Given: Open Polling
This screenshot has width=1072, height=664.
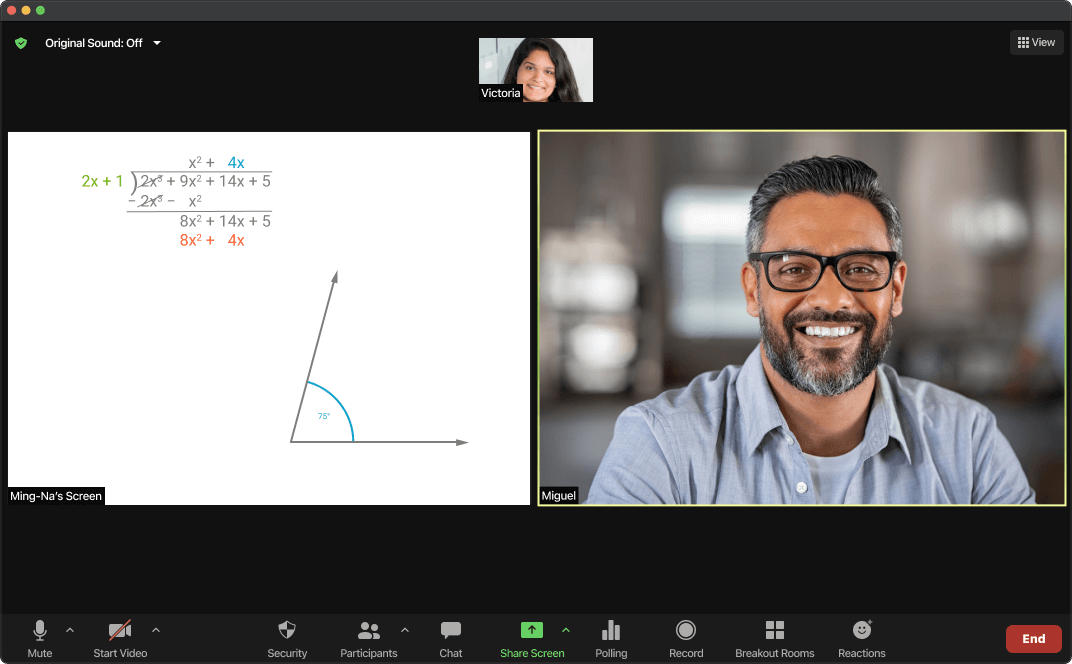Looking at the screenshot, I should 611,639.
